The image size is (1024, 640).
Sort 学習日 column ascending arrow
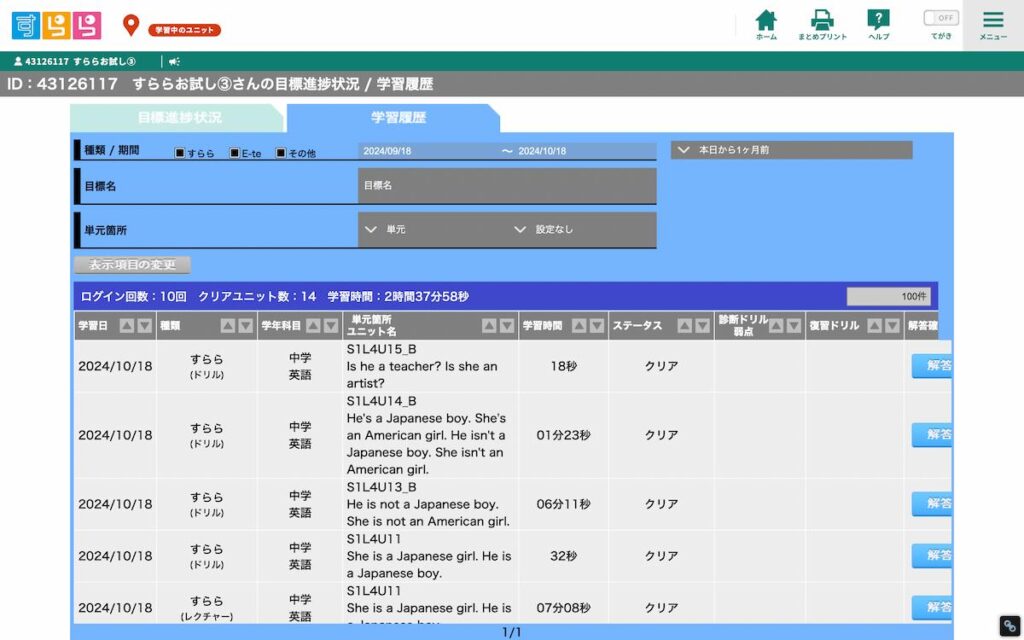click(x=127, y=326)
